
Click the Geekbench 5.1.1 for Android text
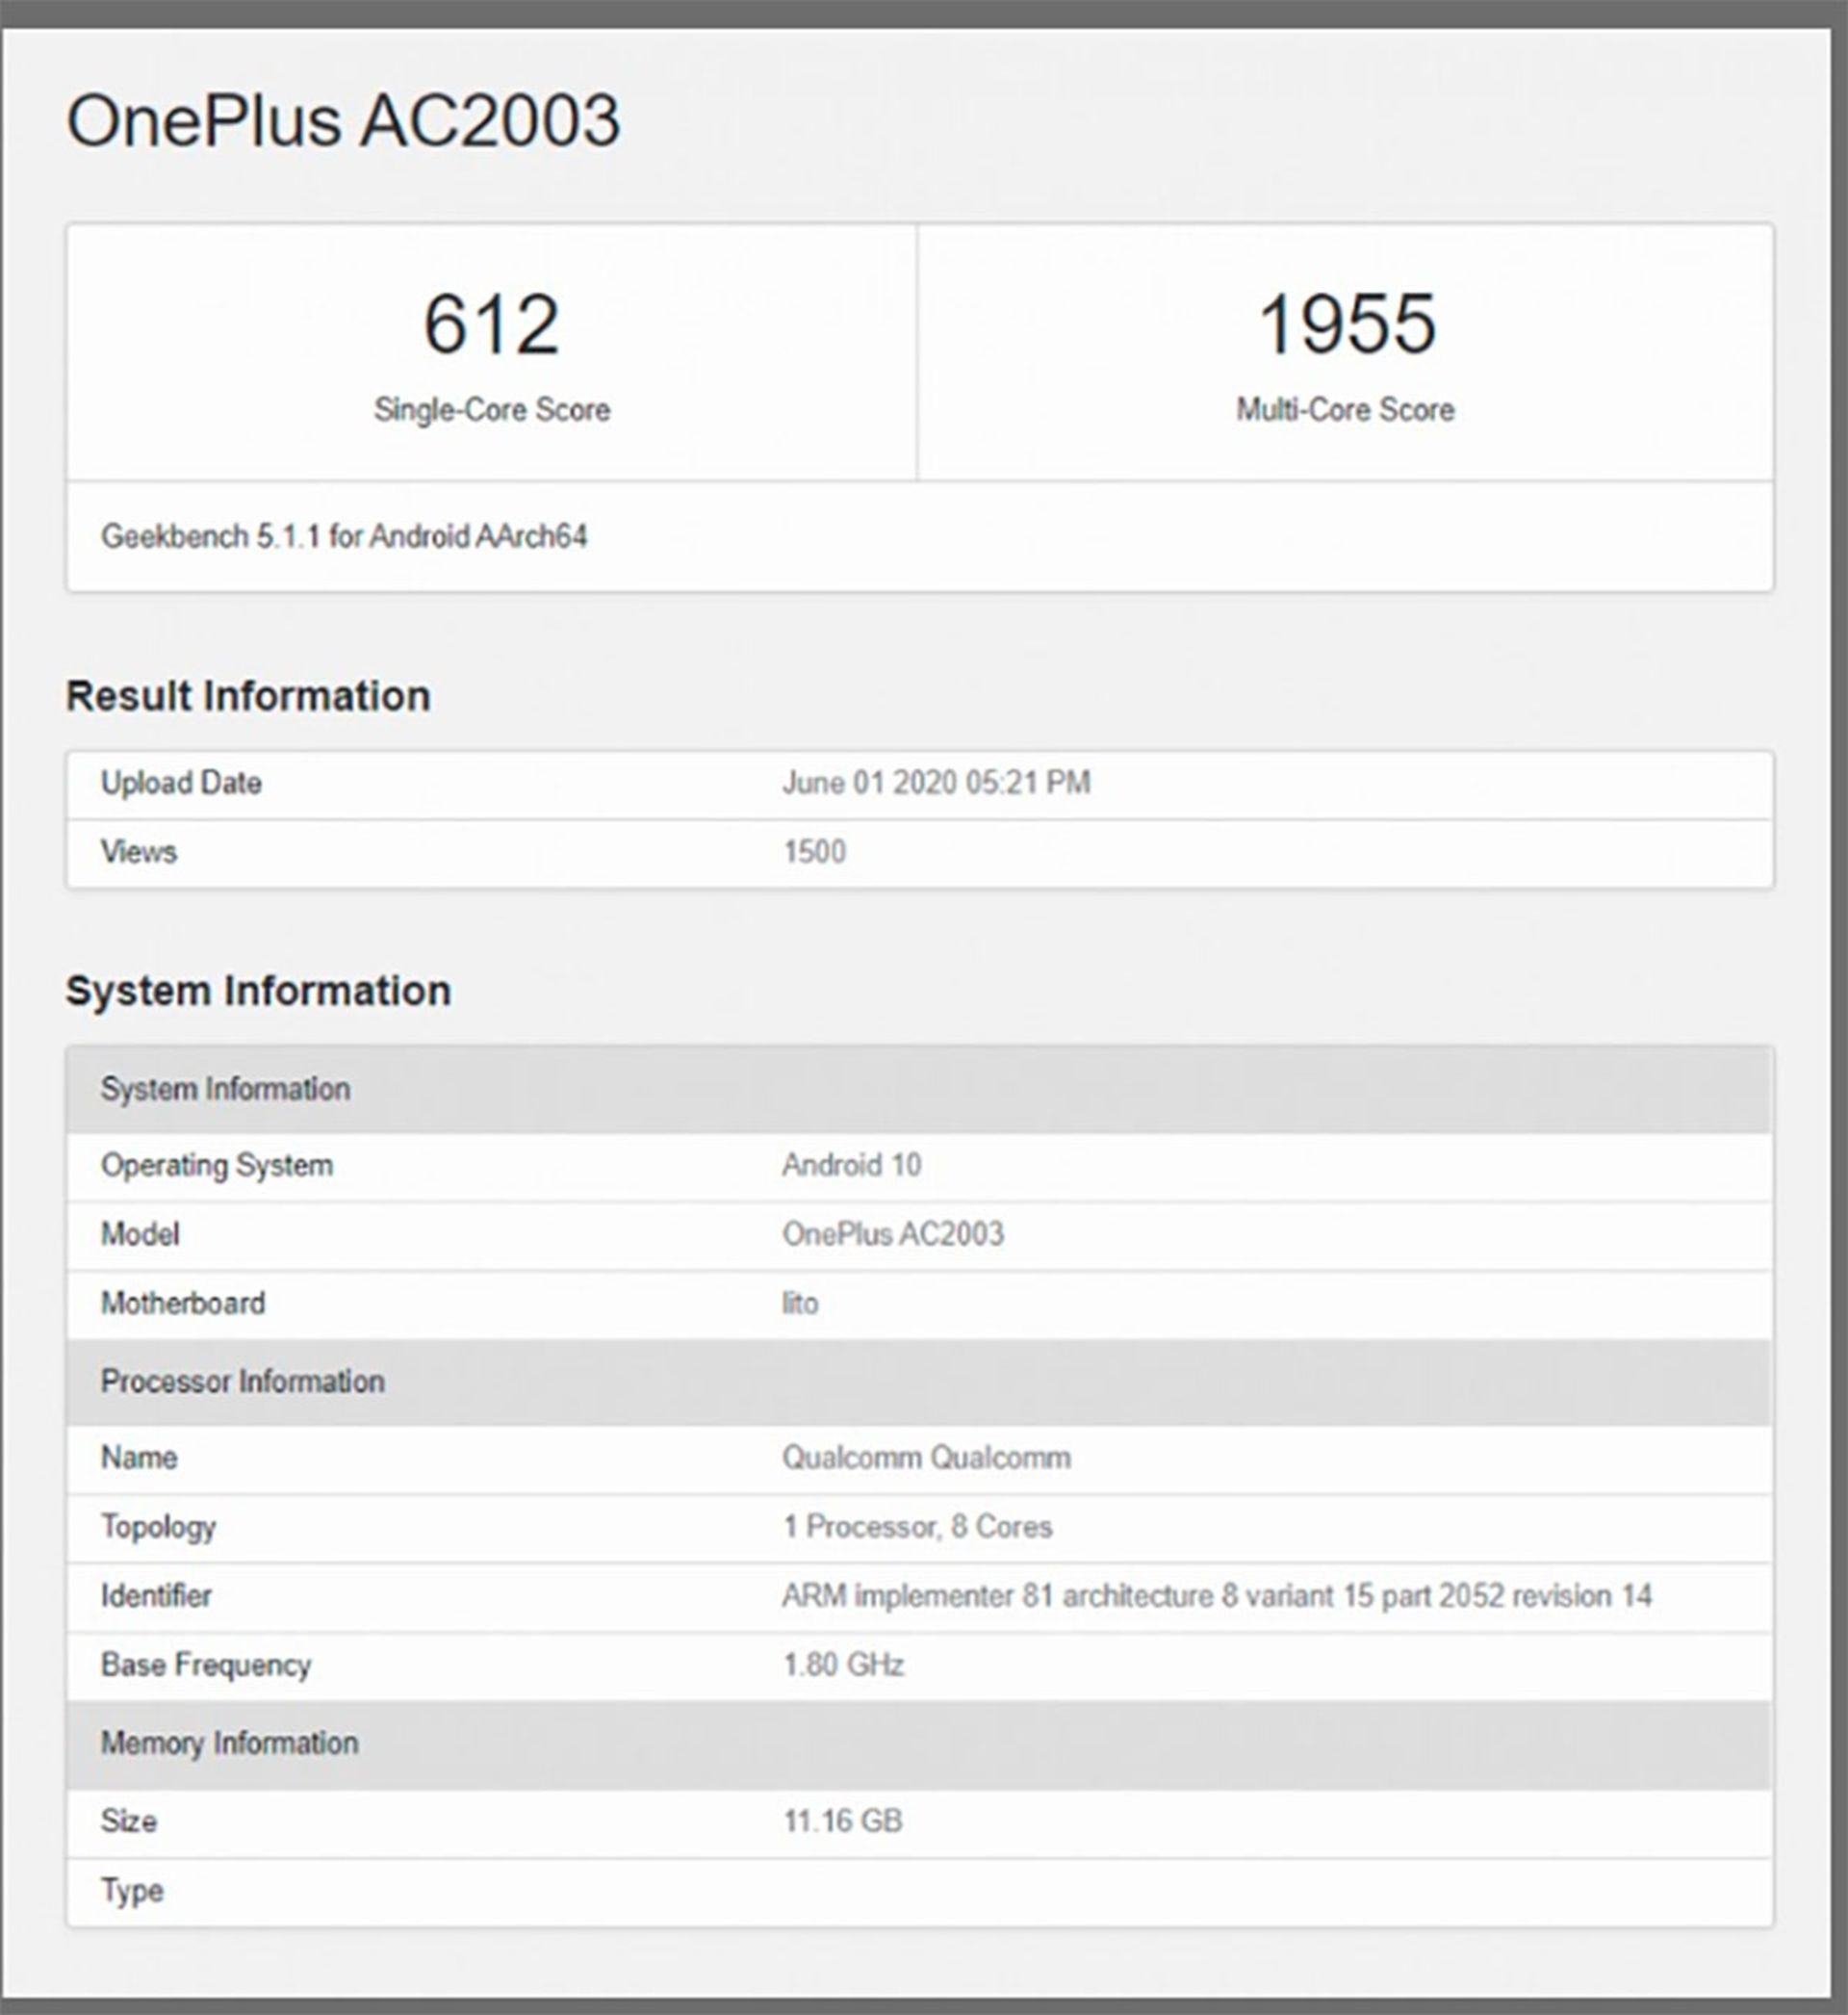click(x=343, y=537)
